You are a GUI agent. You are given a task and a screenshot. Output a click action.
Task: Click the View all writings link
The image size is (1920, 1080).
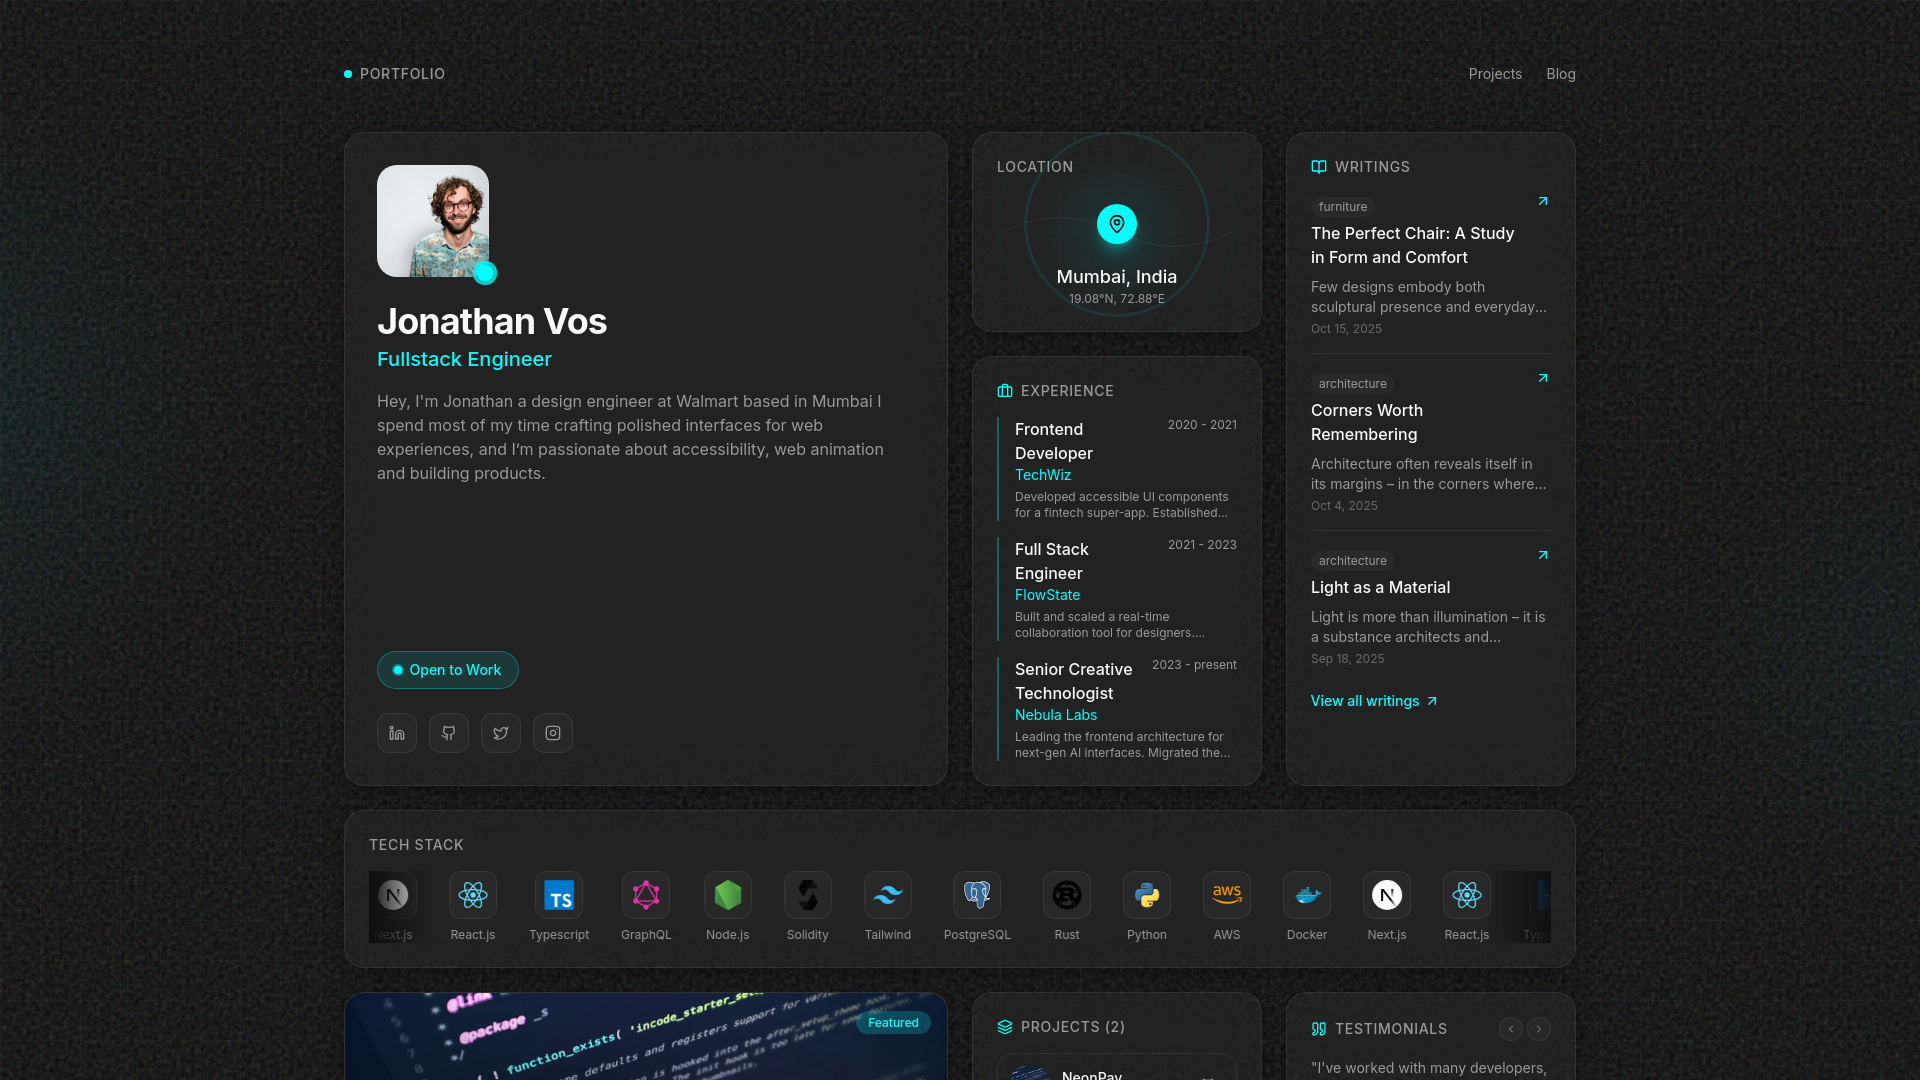tap(1374, 701)
